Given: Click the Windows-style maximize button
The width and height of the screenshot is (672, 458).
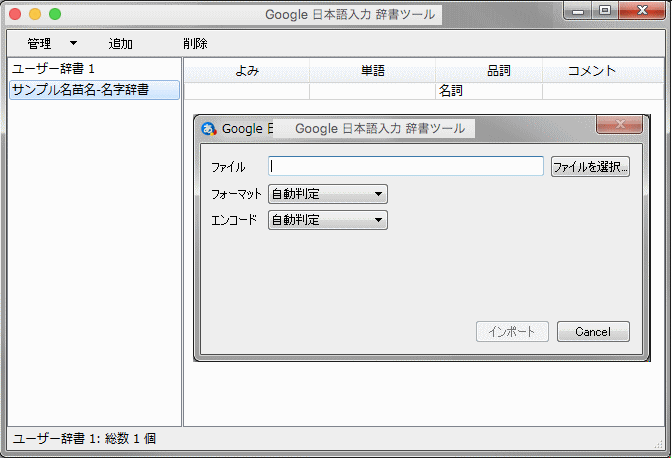Looking at the screenshot, I should 605,10.
